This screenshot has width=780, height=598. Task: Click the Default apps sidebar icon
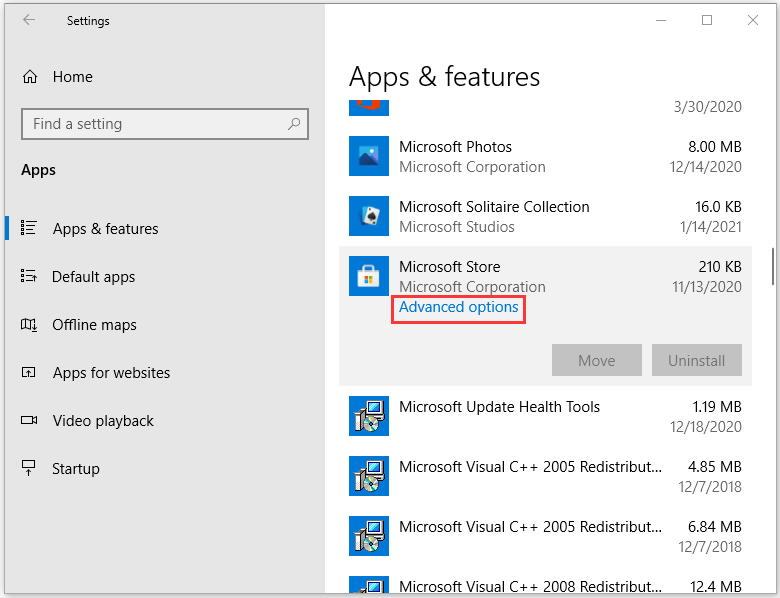coord(30,277)
